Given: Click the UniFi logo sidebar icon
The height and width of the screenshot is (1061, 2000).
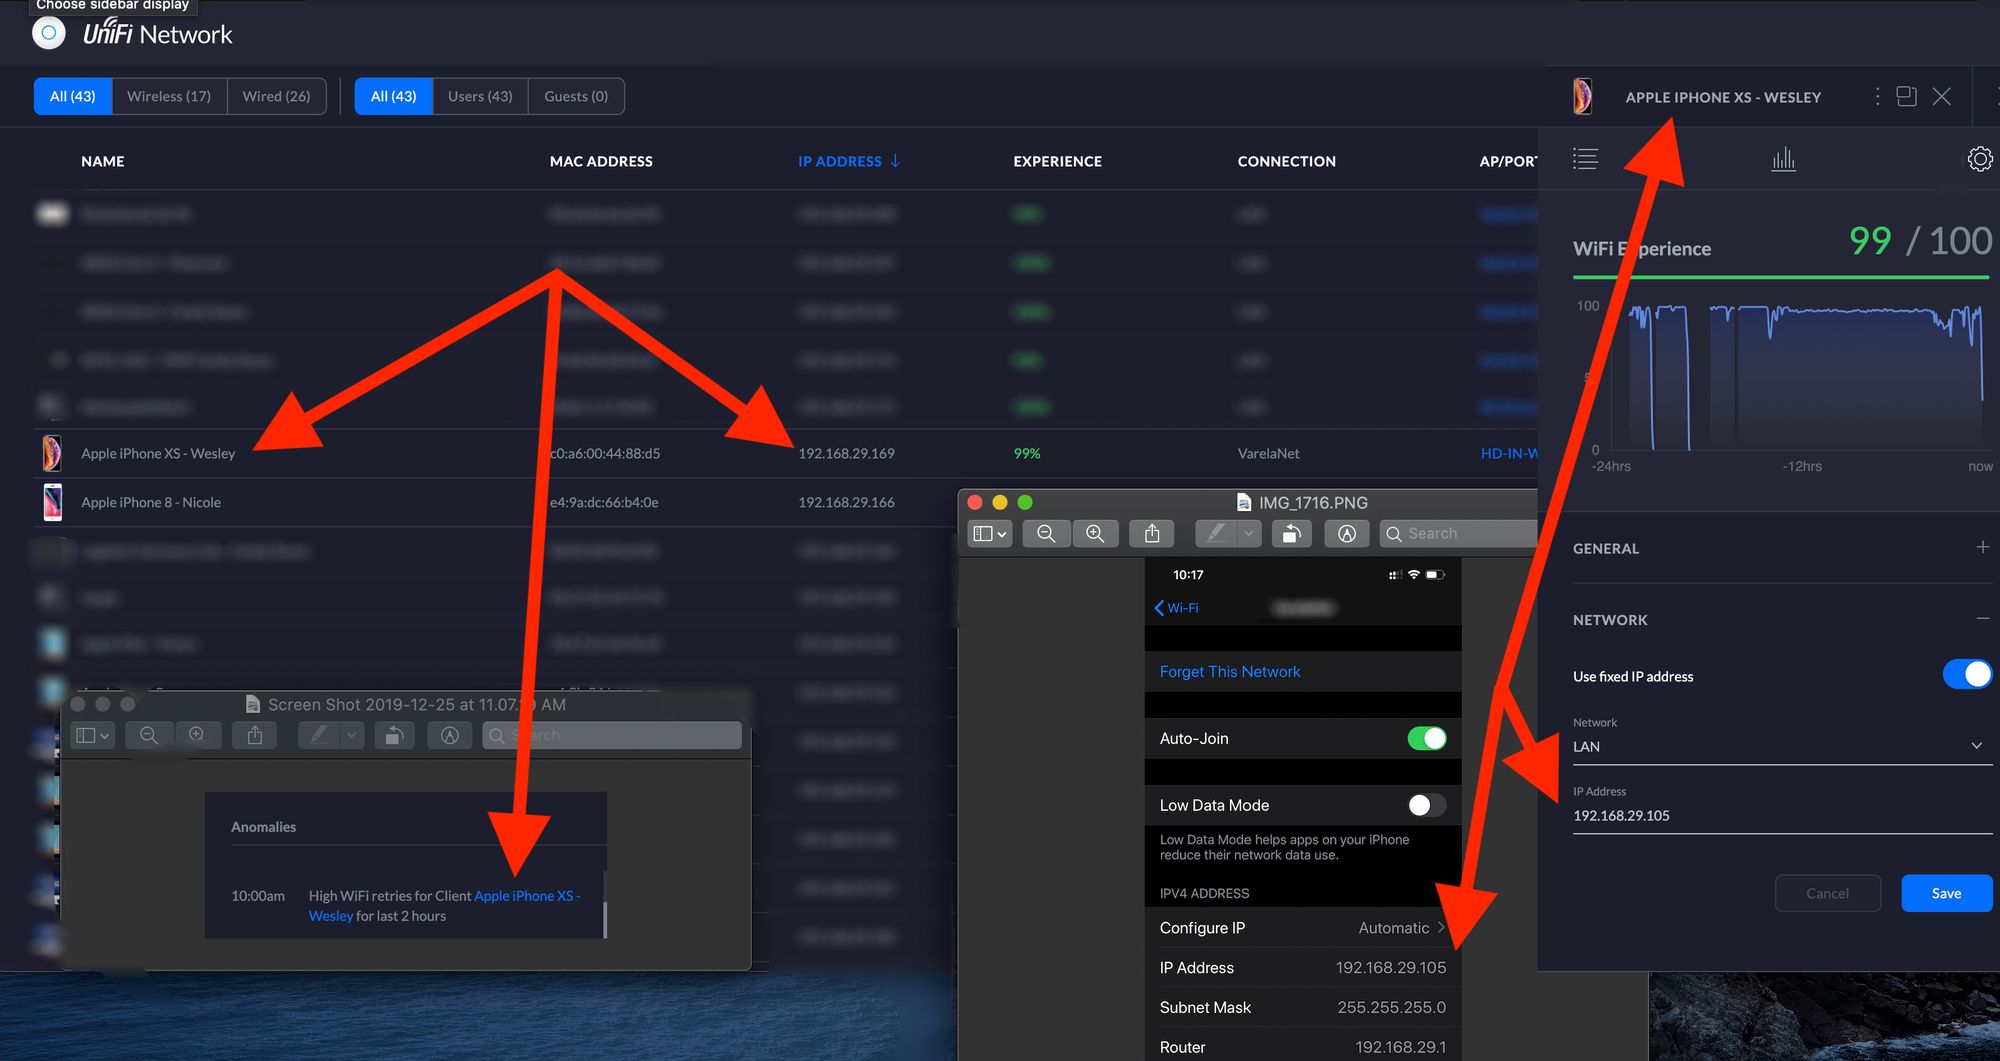Looking at the screenshot, I should pyautogui.click(x=48, y=33).
